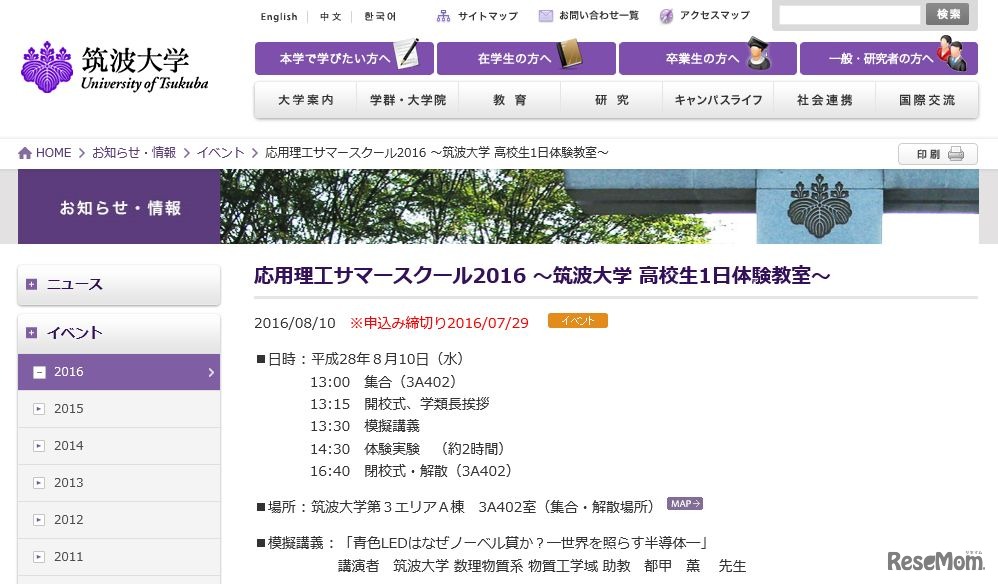Switch language to English

(279, 17)
